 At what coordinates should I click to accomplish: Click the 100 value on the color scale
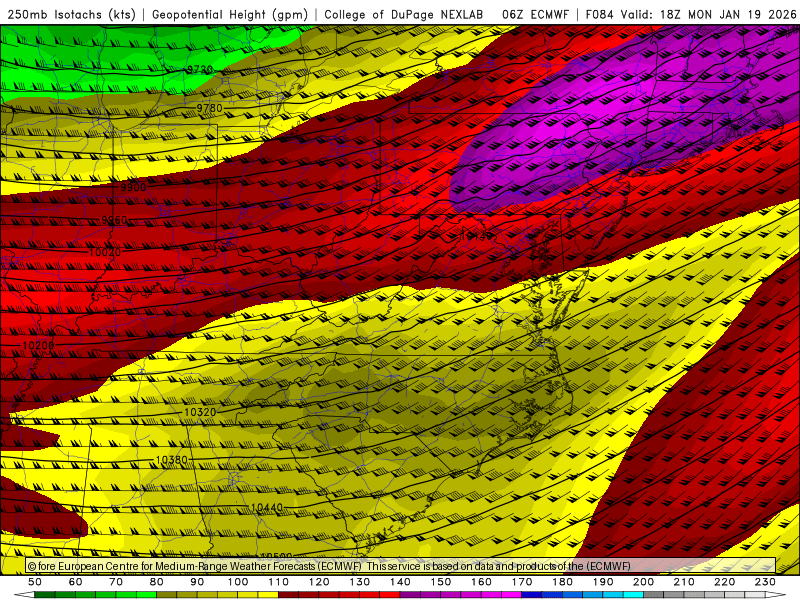[x=238, y=582]
